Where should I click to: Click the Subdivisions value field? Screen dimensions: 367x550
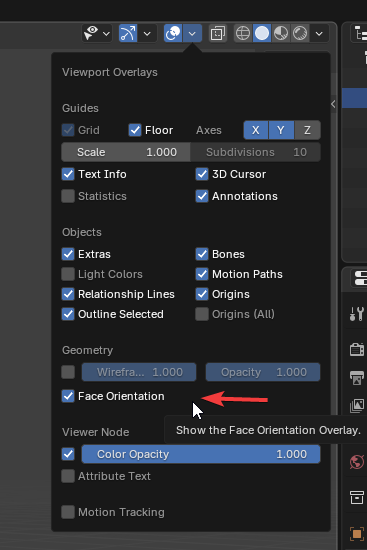[255, 152]
